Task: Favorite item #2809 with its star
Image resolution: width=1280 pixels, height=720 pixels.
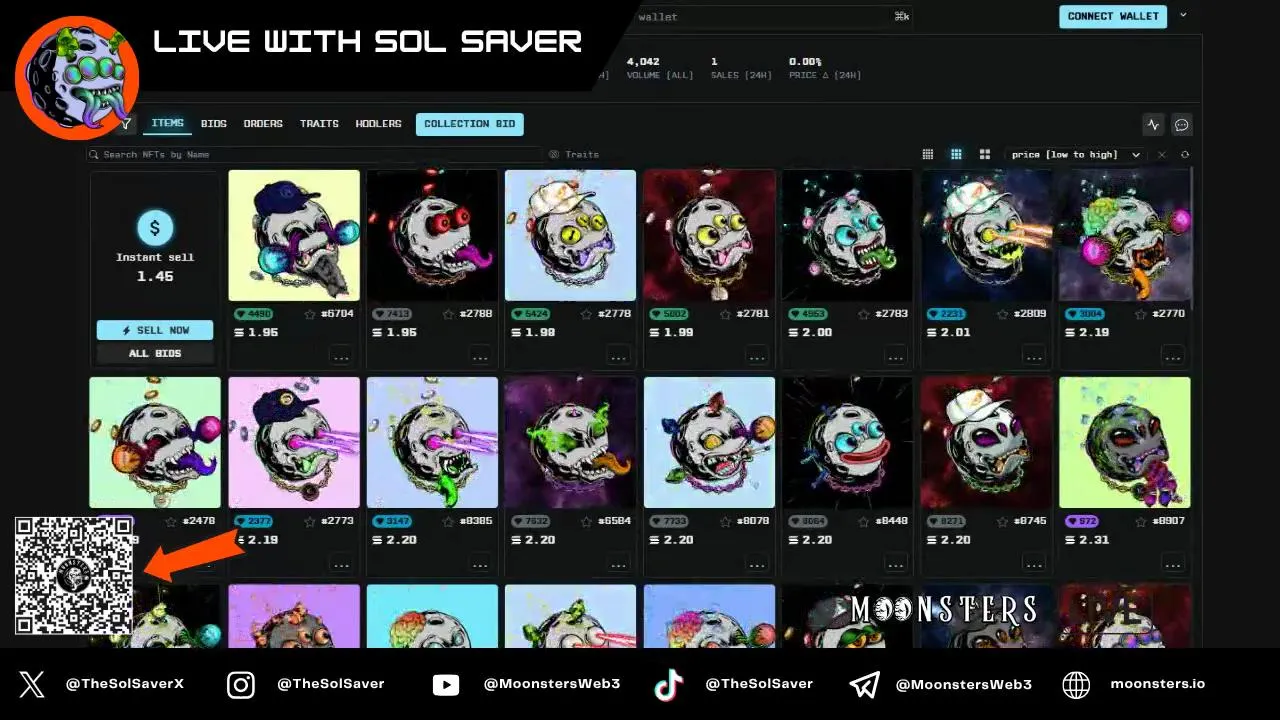Action: 1003,314
